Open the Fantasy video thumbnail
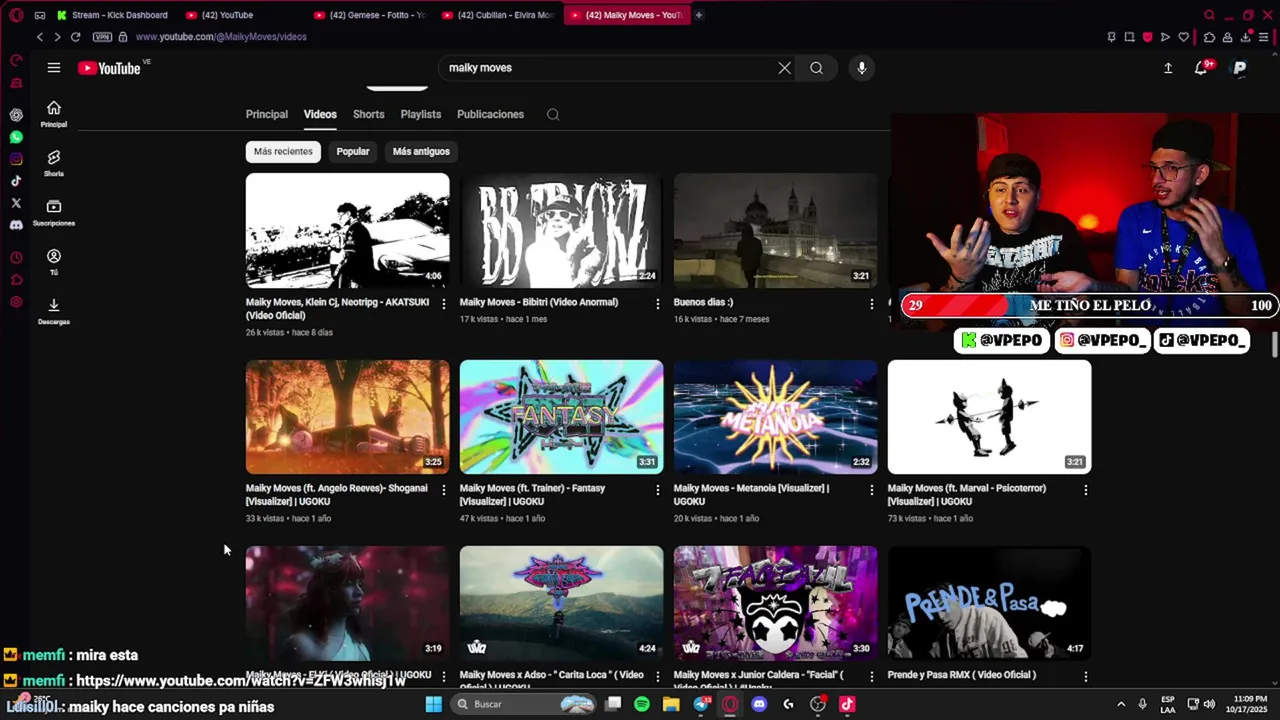1280x720 pixels. tap(561, 417)
